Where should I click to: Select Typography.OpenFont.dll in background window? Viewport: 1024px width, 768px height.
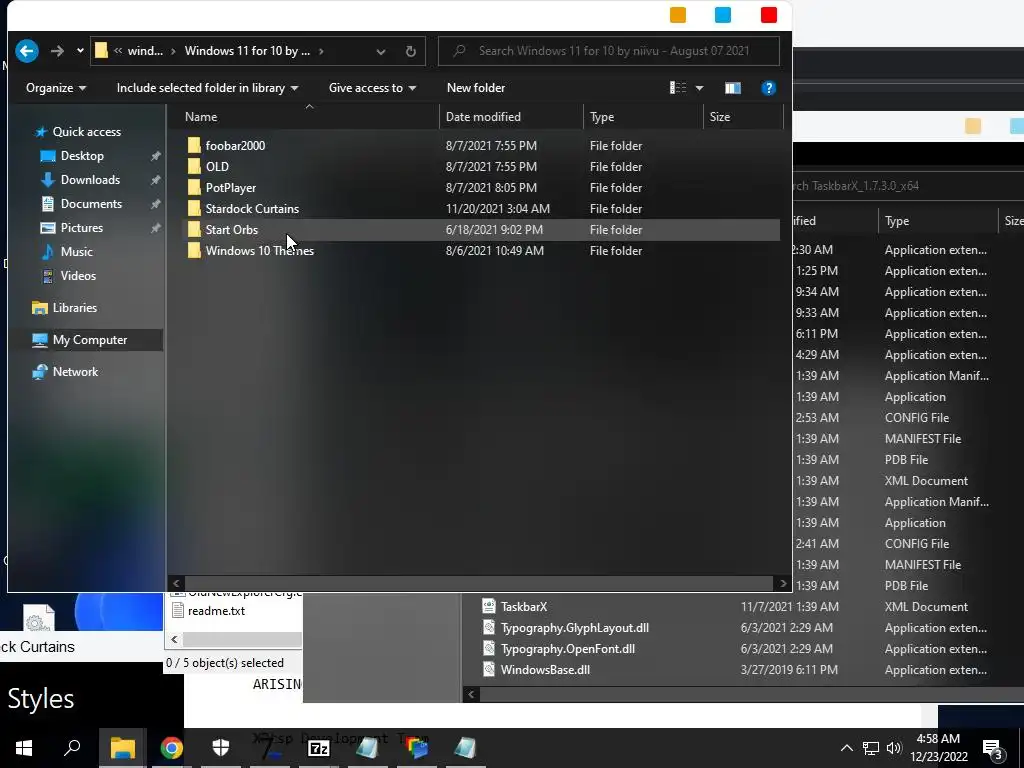[568, 648]
